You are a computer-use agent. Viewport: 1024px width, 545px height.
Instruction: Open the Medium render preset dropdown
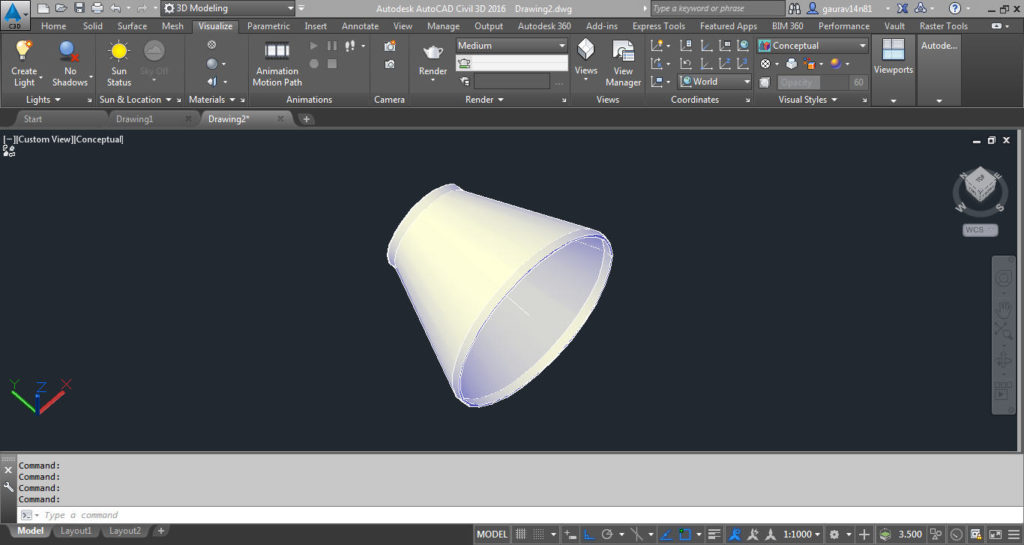(511, 46)
